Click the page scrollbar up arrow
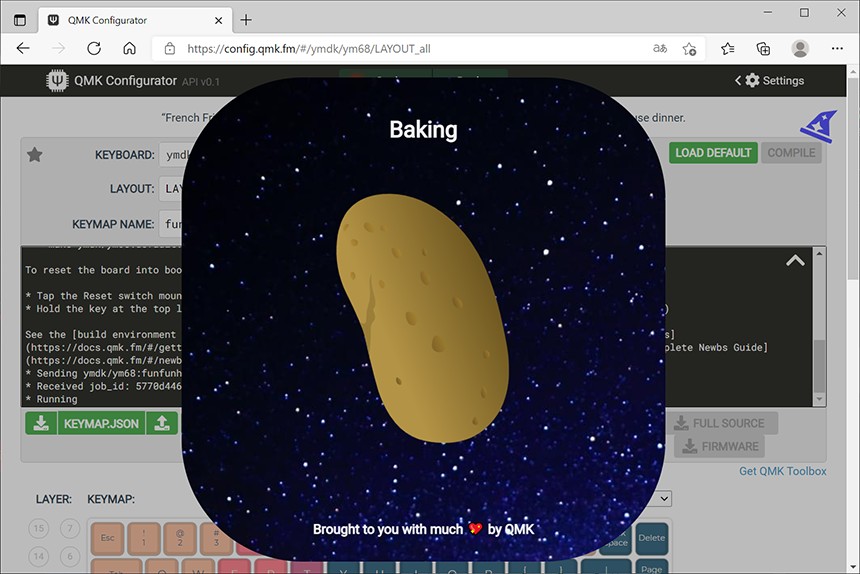 tap(853, 72)
